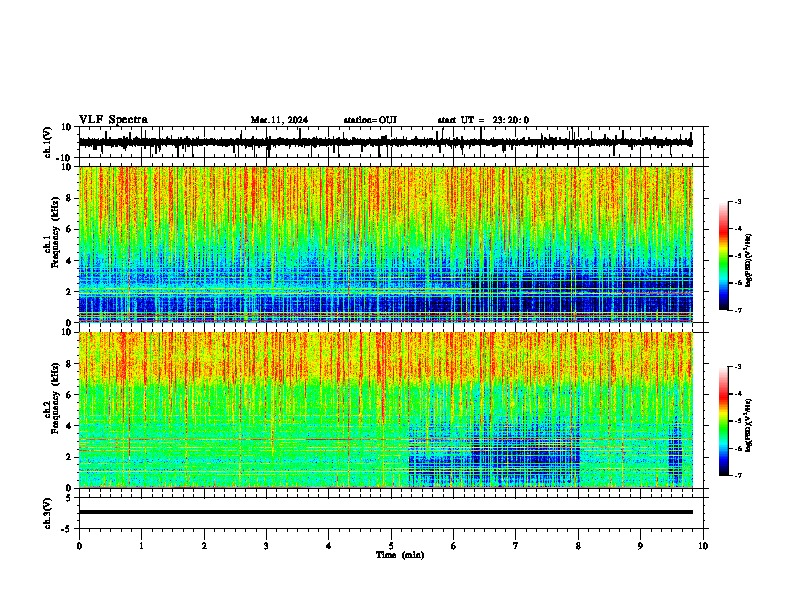792x612 pixels.
Task: Click the "Time (min)" axis title
Action: [400, 555]
